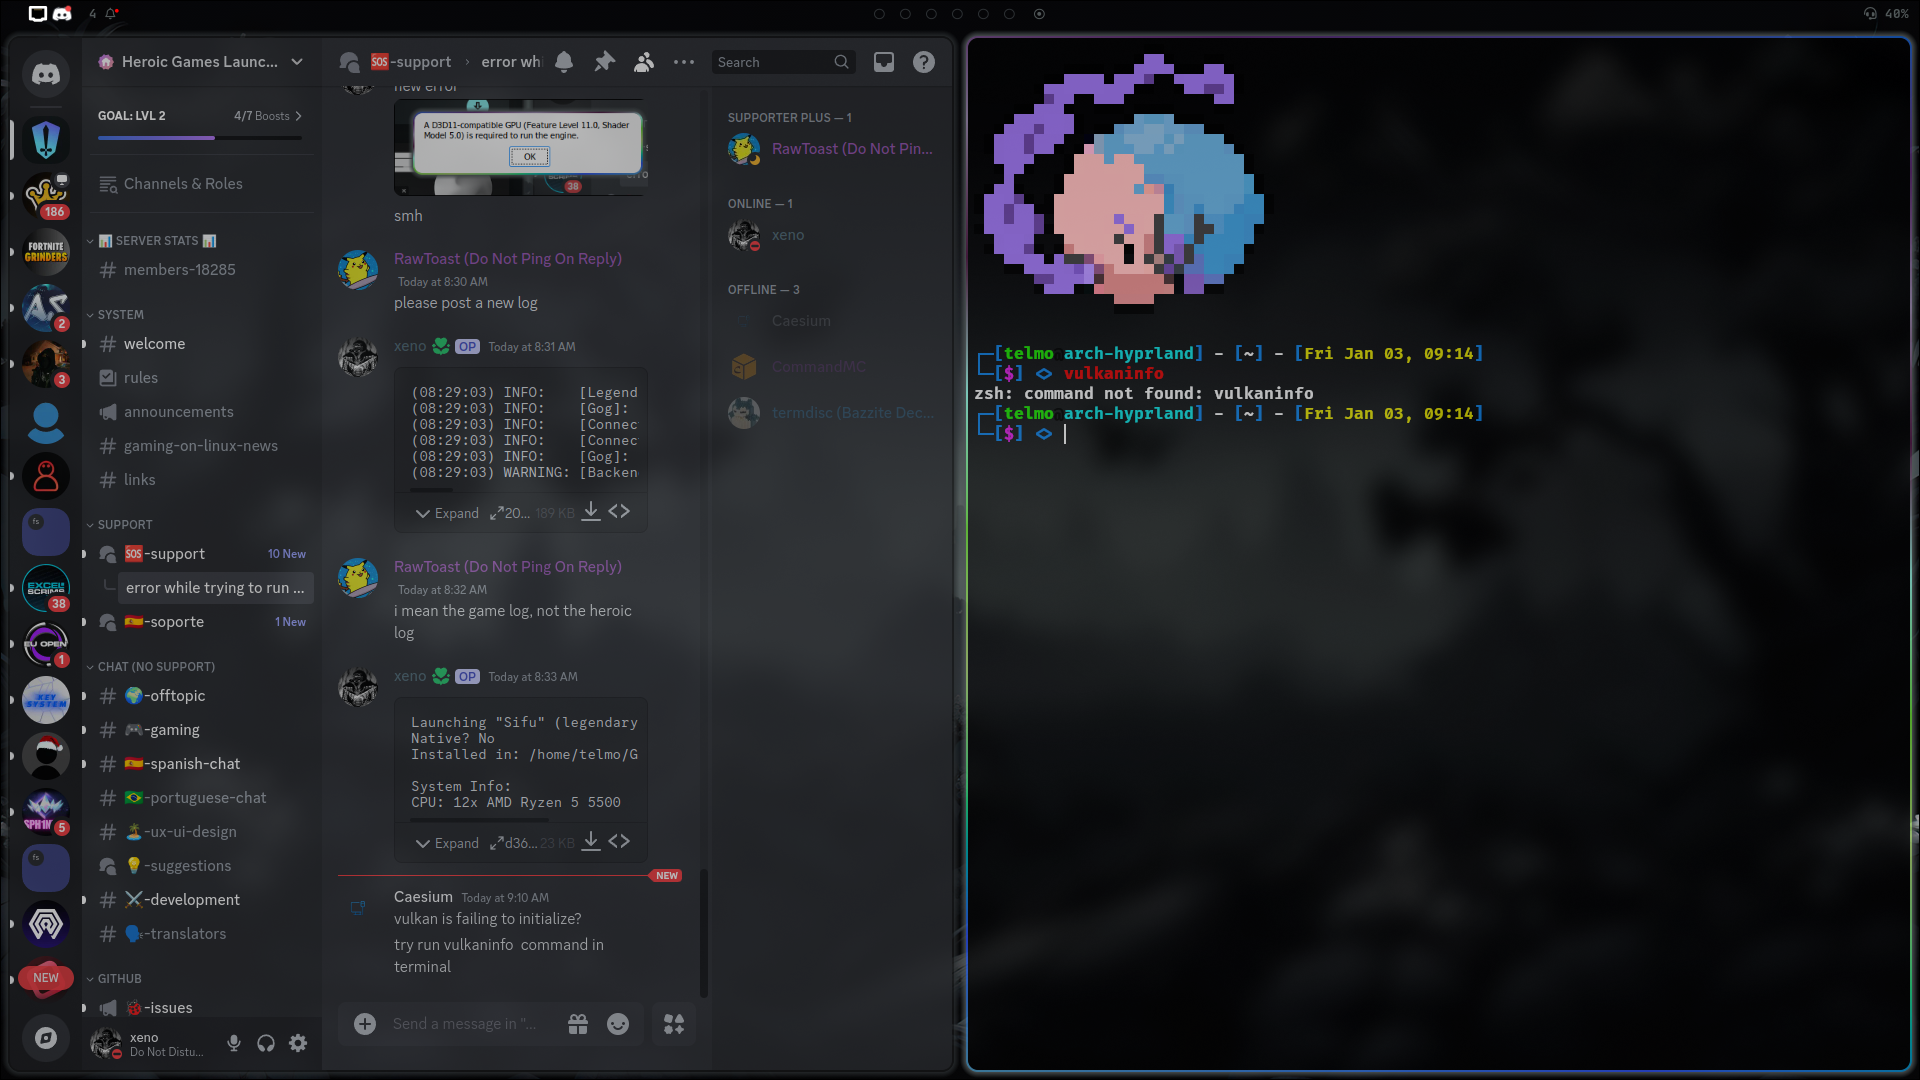The width and height of the screenshot is (1920, 1080).
Task: Open Channels & Roles menu item
Action: 183,184
